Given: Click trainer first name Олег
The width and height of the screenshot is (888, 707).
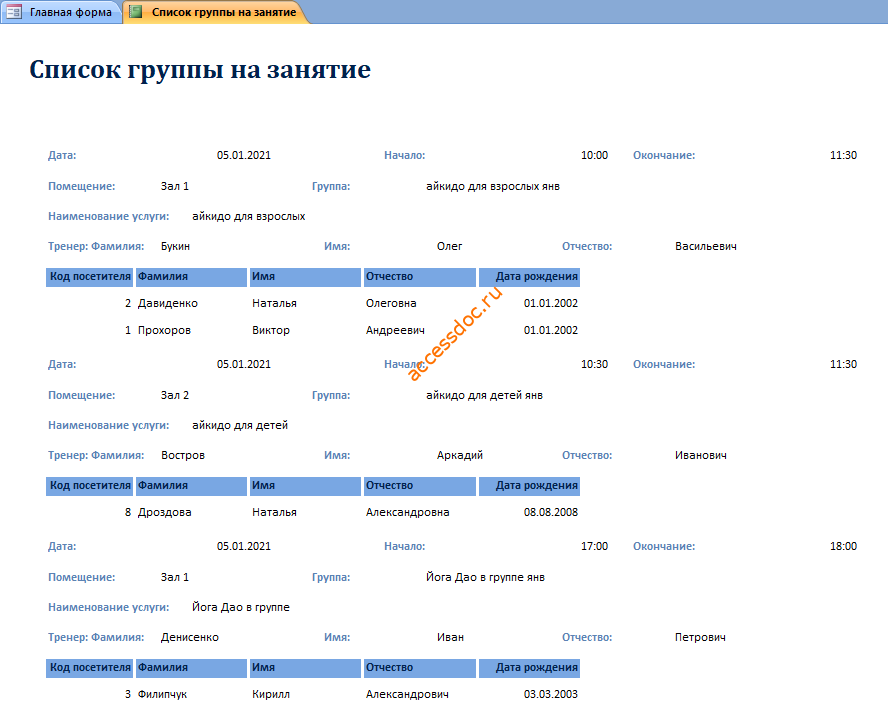Looking at the screenshot, I should [450, 246].
